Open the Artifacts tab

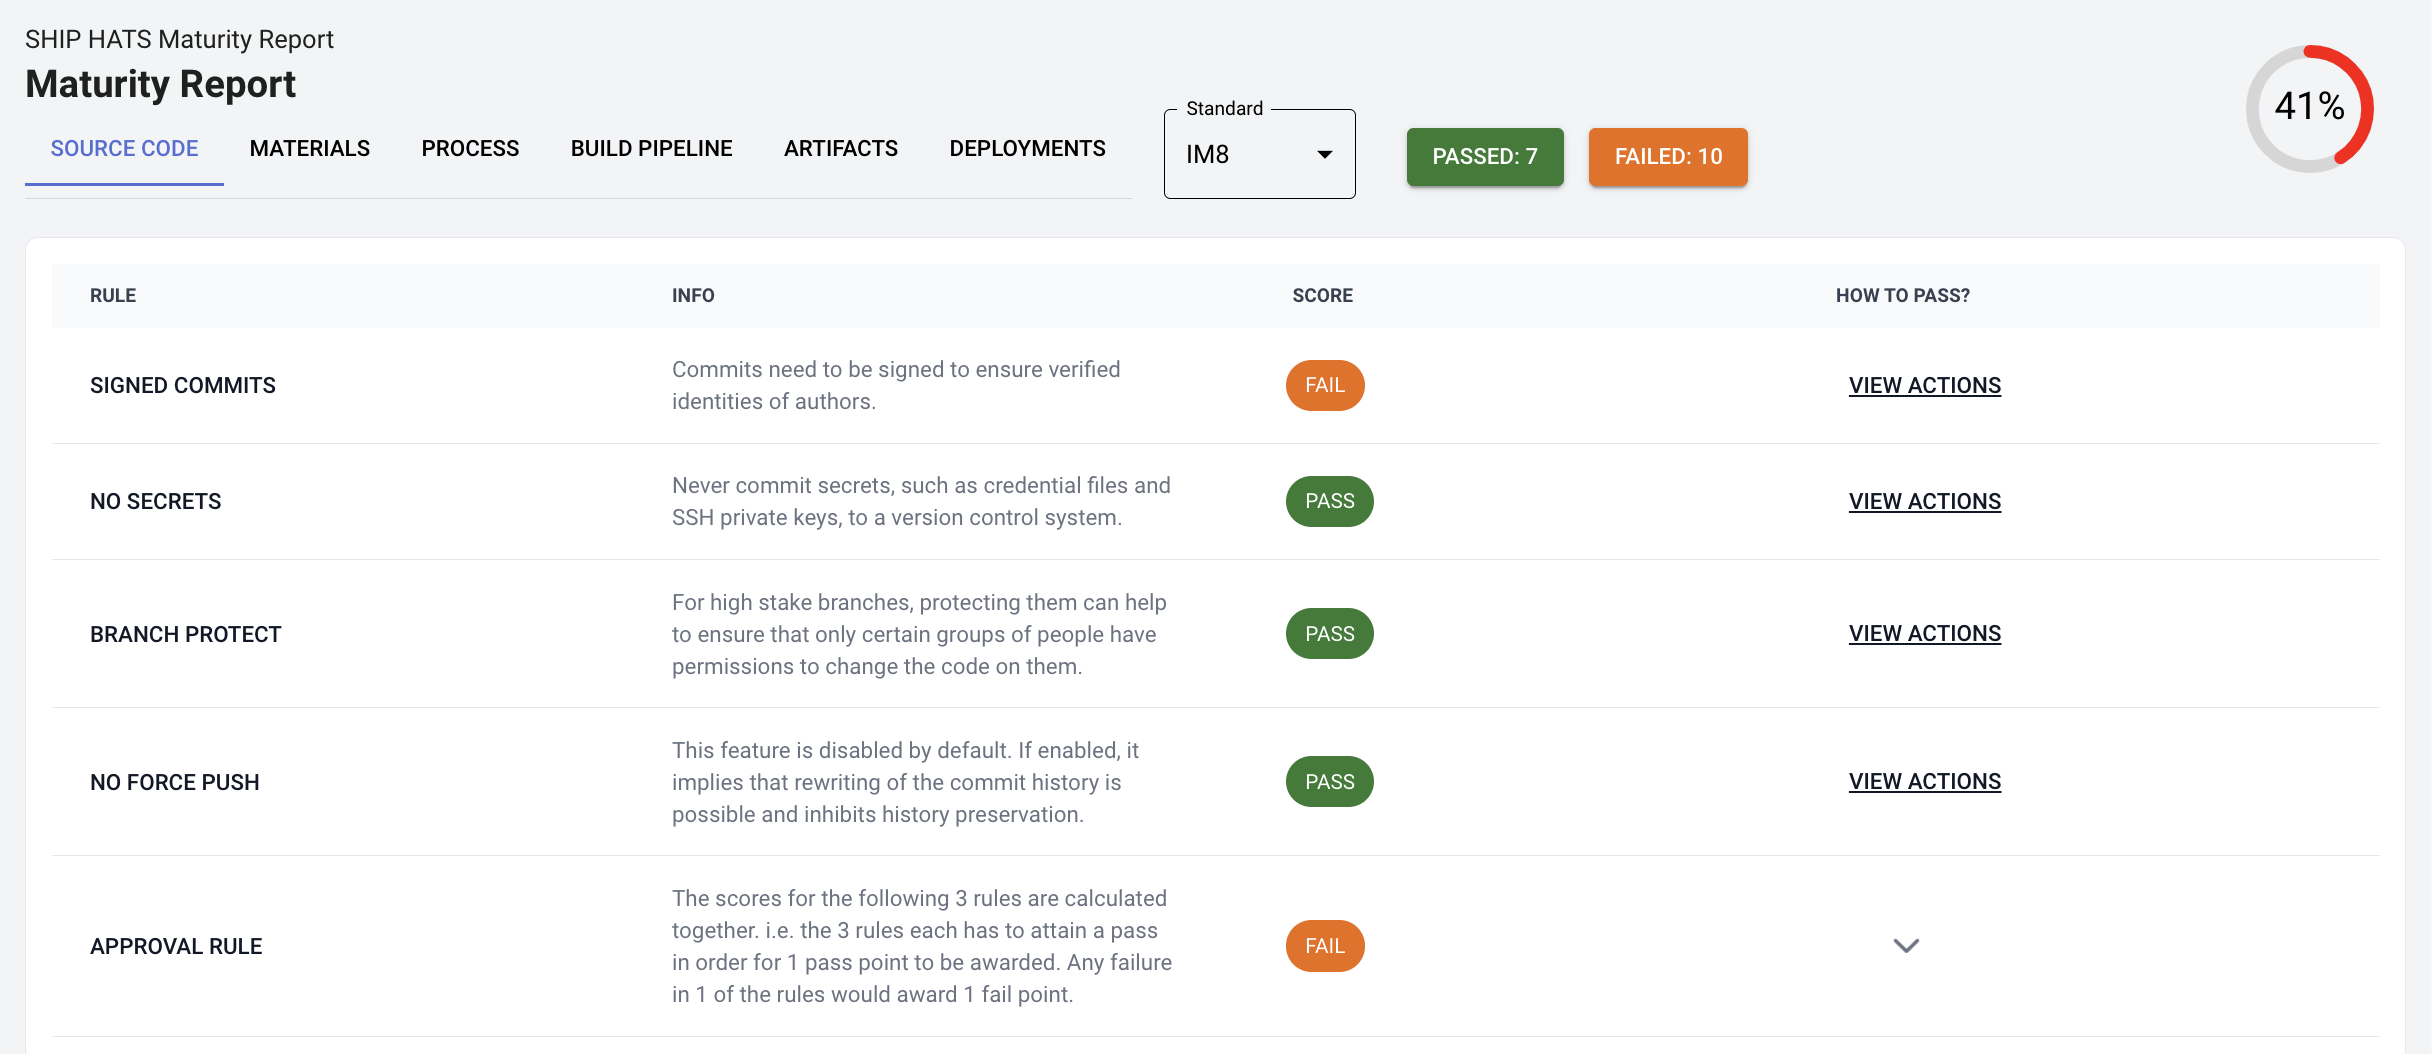tap(840, 149)
